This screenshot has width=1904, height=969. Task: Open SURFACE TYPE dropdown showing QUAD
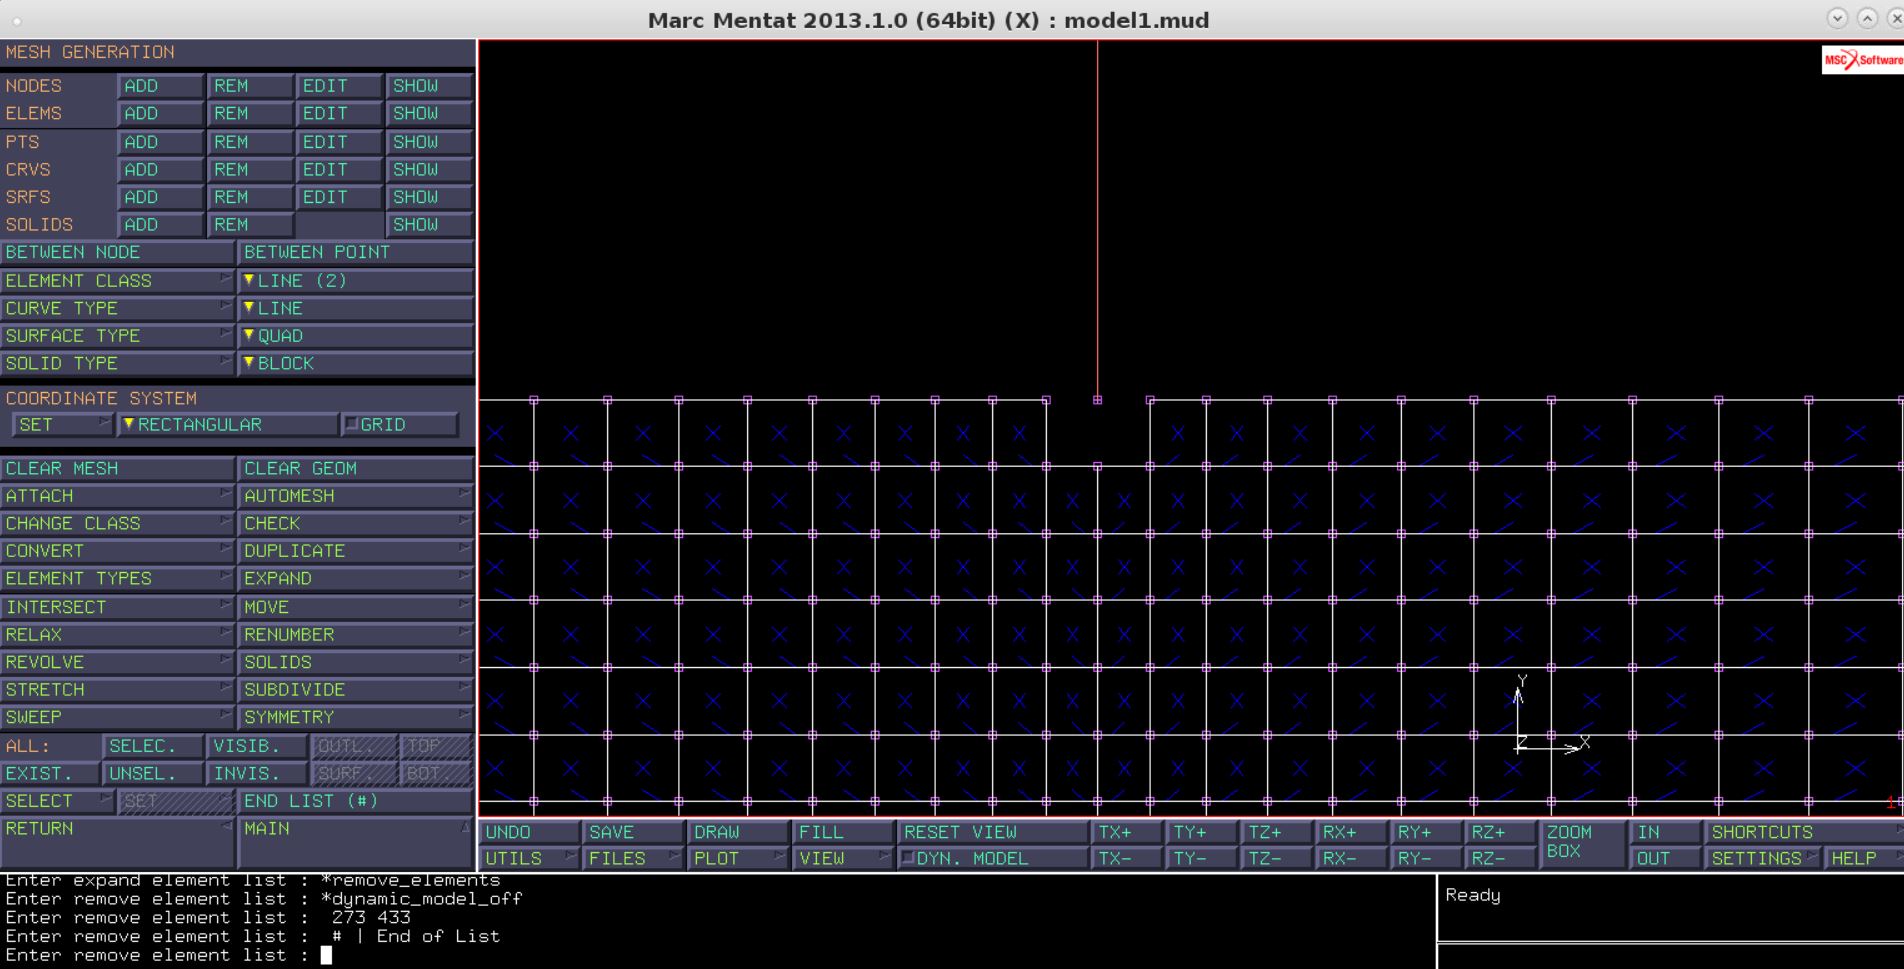pyautogui.click(x=355, y=336)
